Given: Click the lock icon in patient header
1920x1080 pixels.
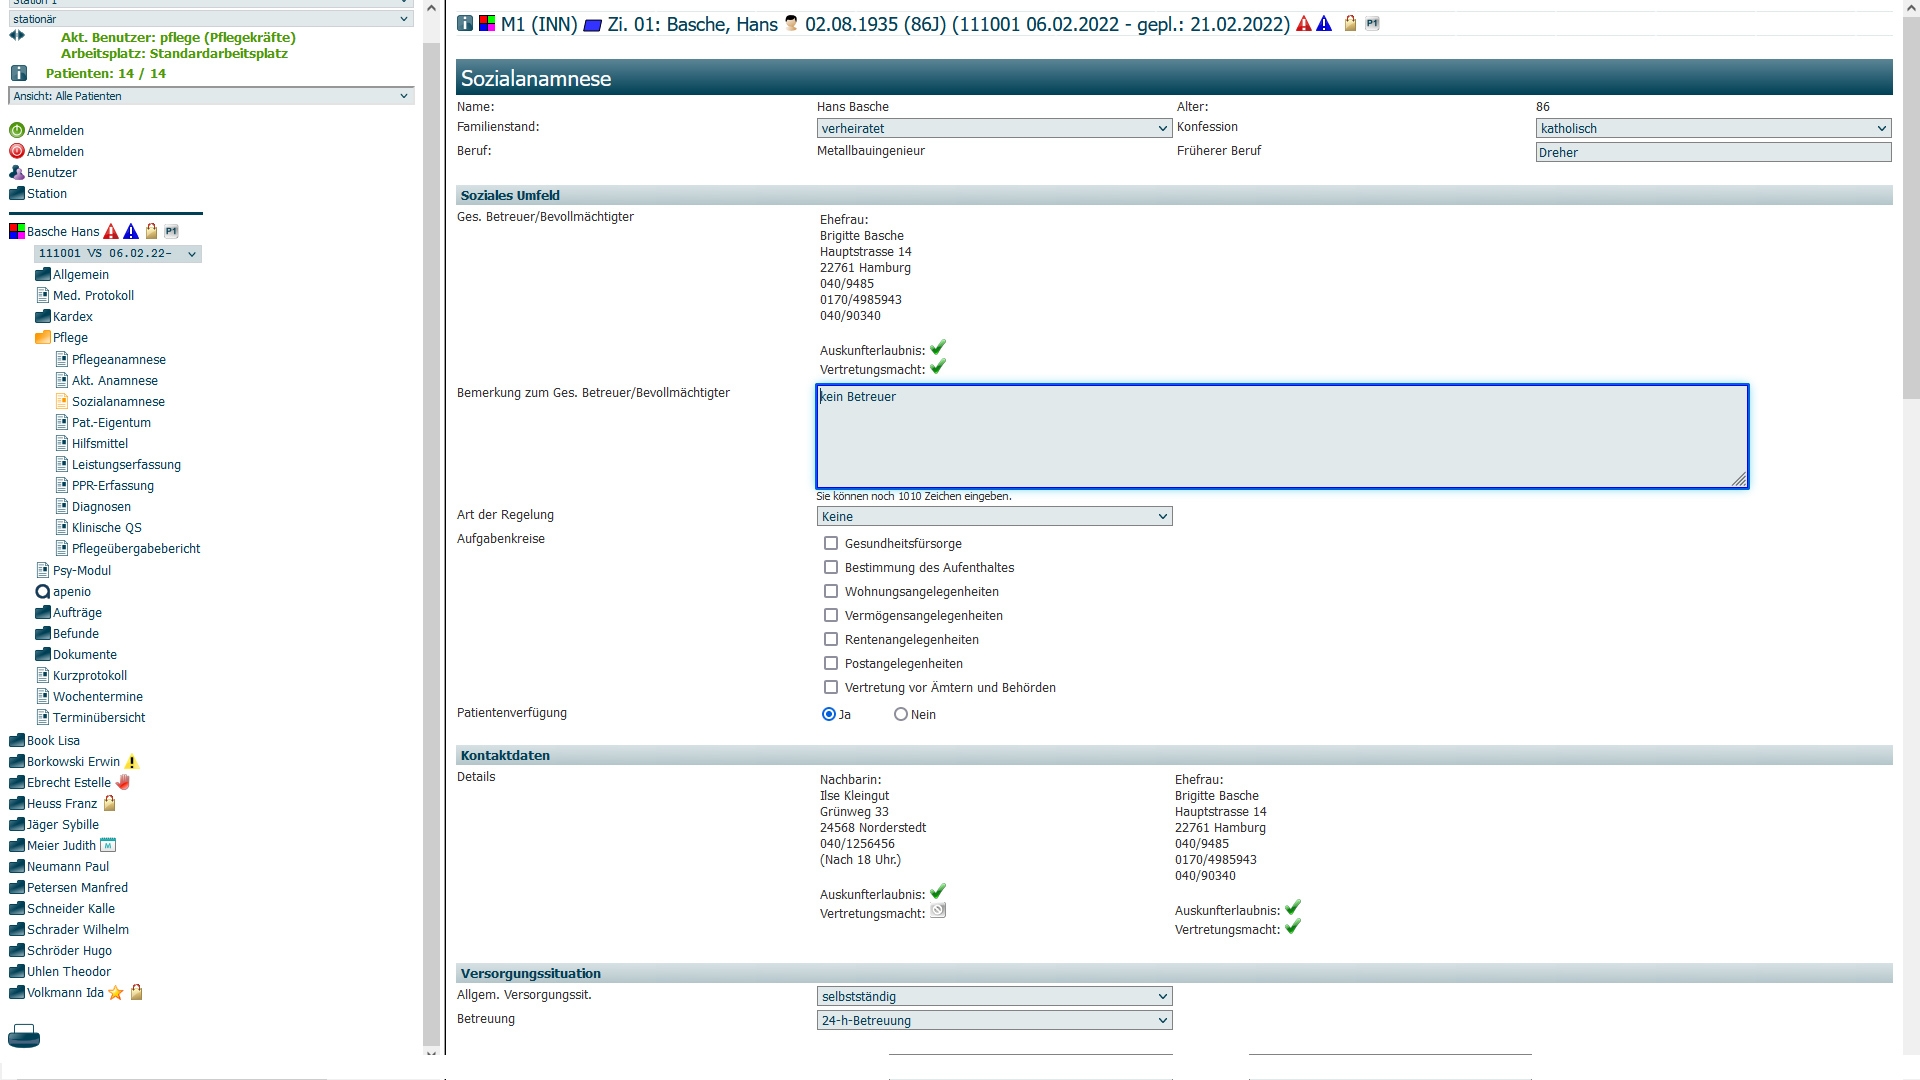Looking at the screenshot, I should pos(1350,24).
